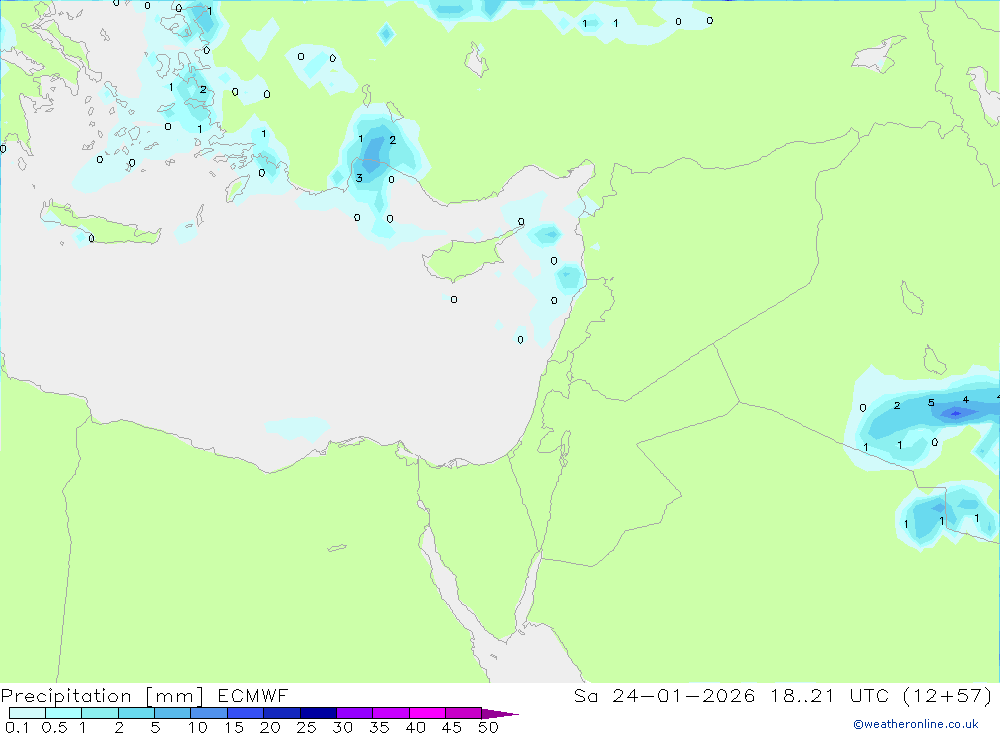Click the date 'Sa 24-01-2026'
This screenshot has height=733, width=1000.
tap(664, 696)
